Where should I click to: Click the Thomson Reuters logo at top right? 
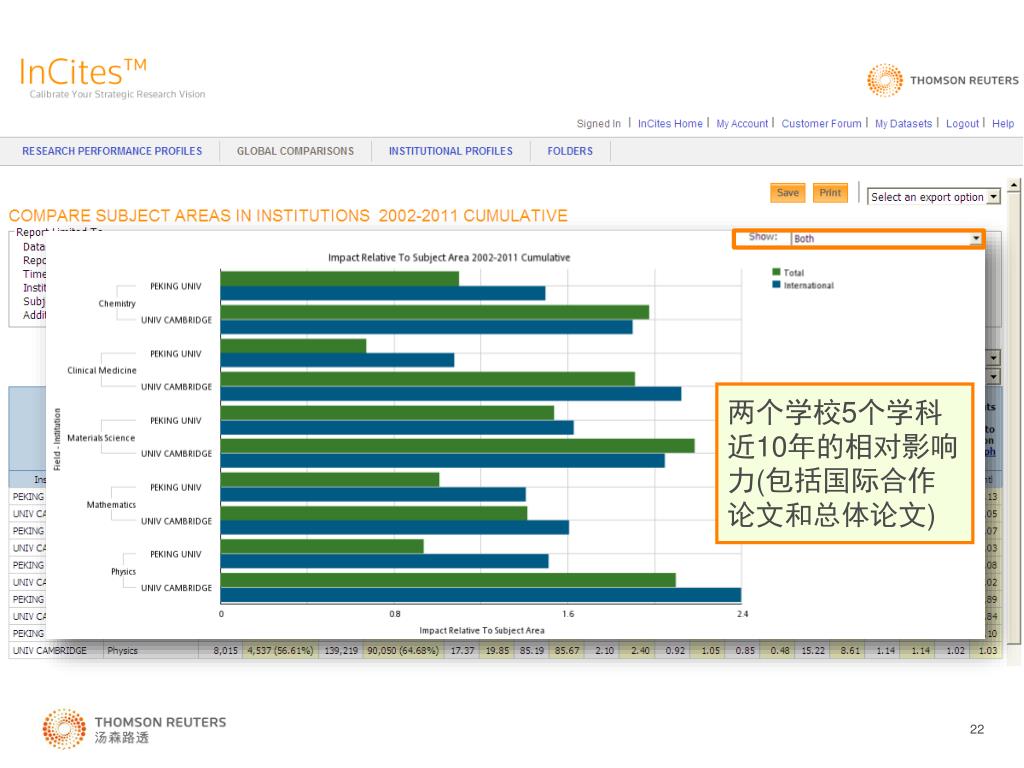pyautogui.click(x=942, y=80)
